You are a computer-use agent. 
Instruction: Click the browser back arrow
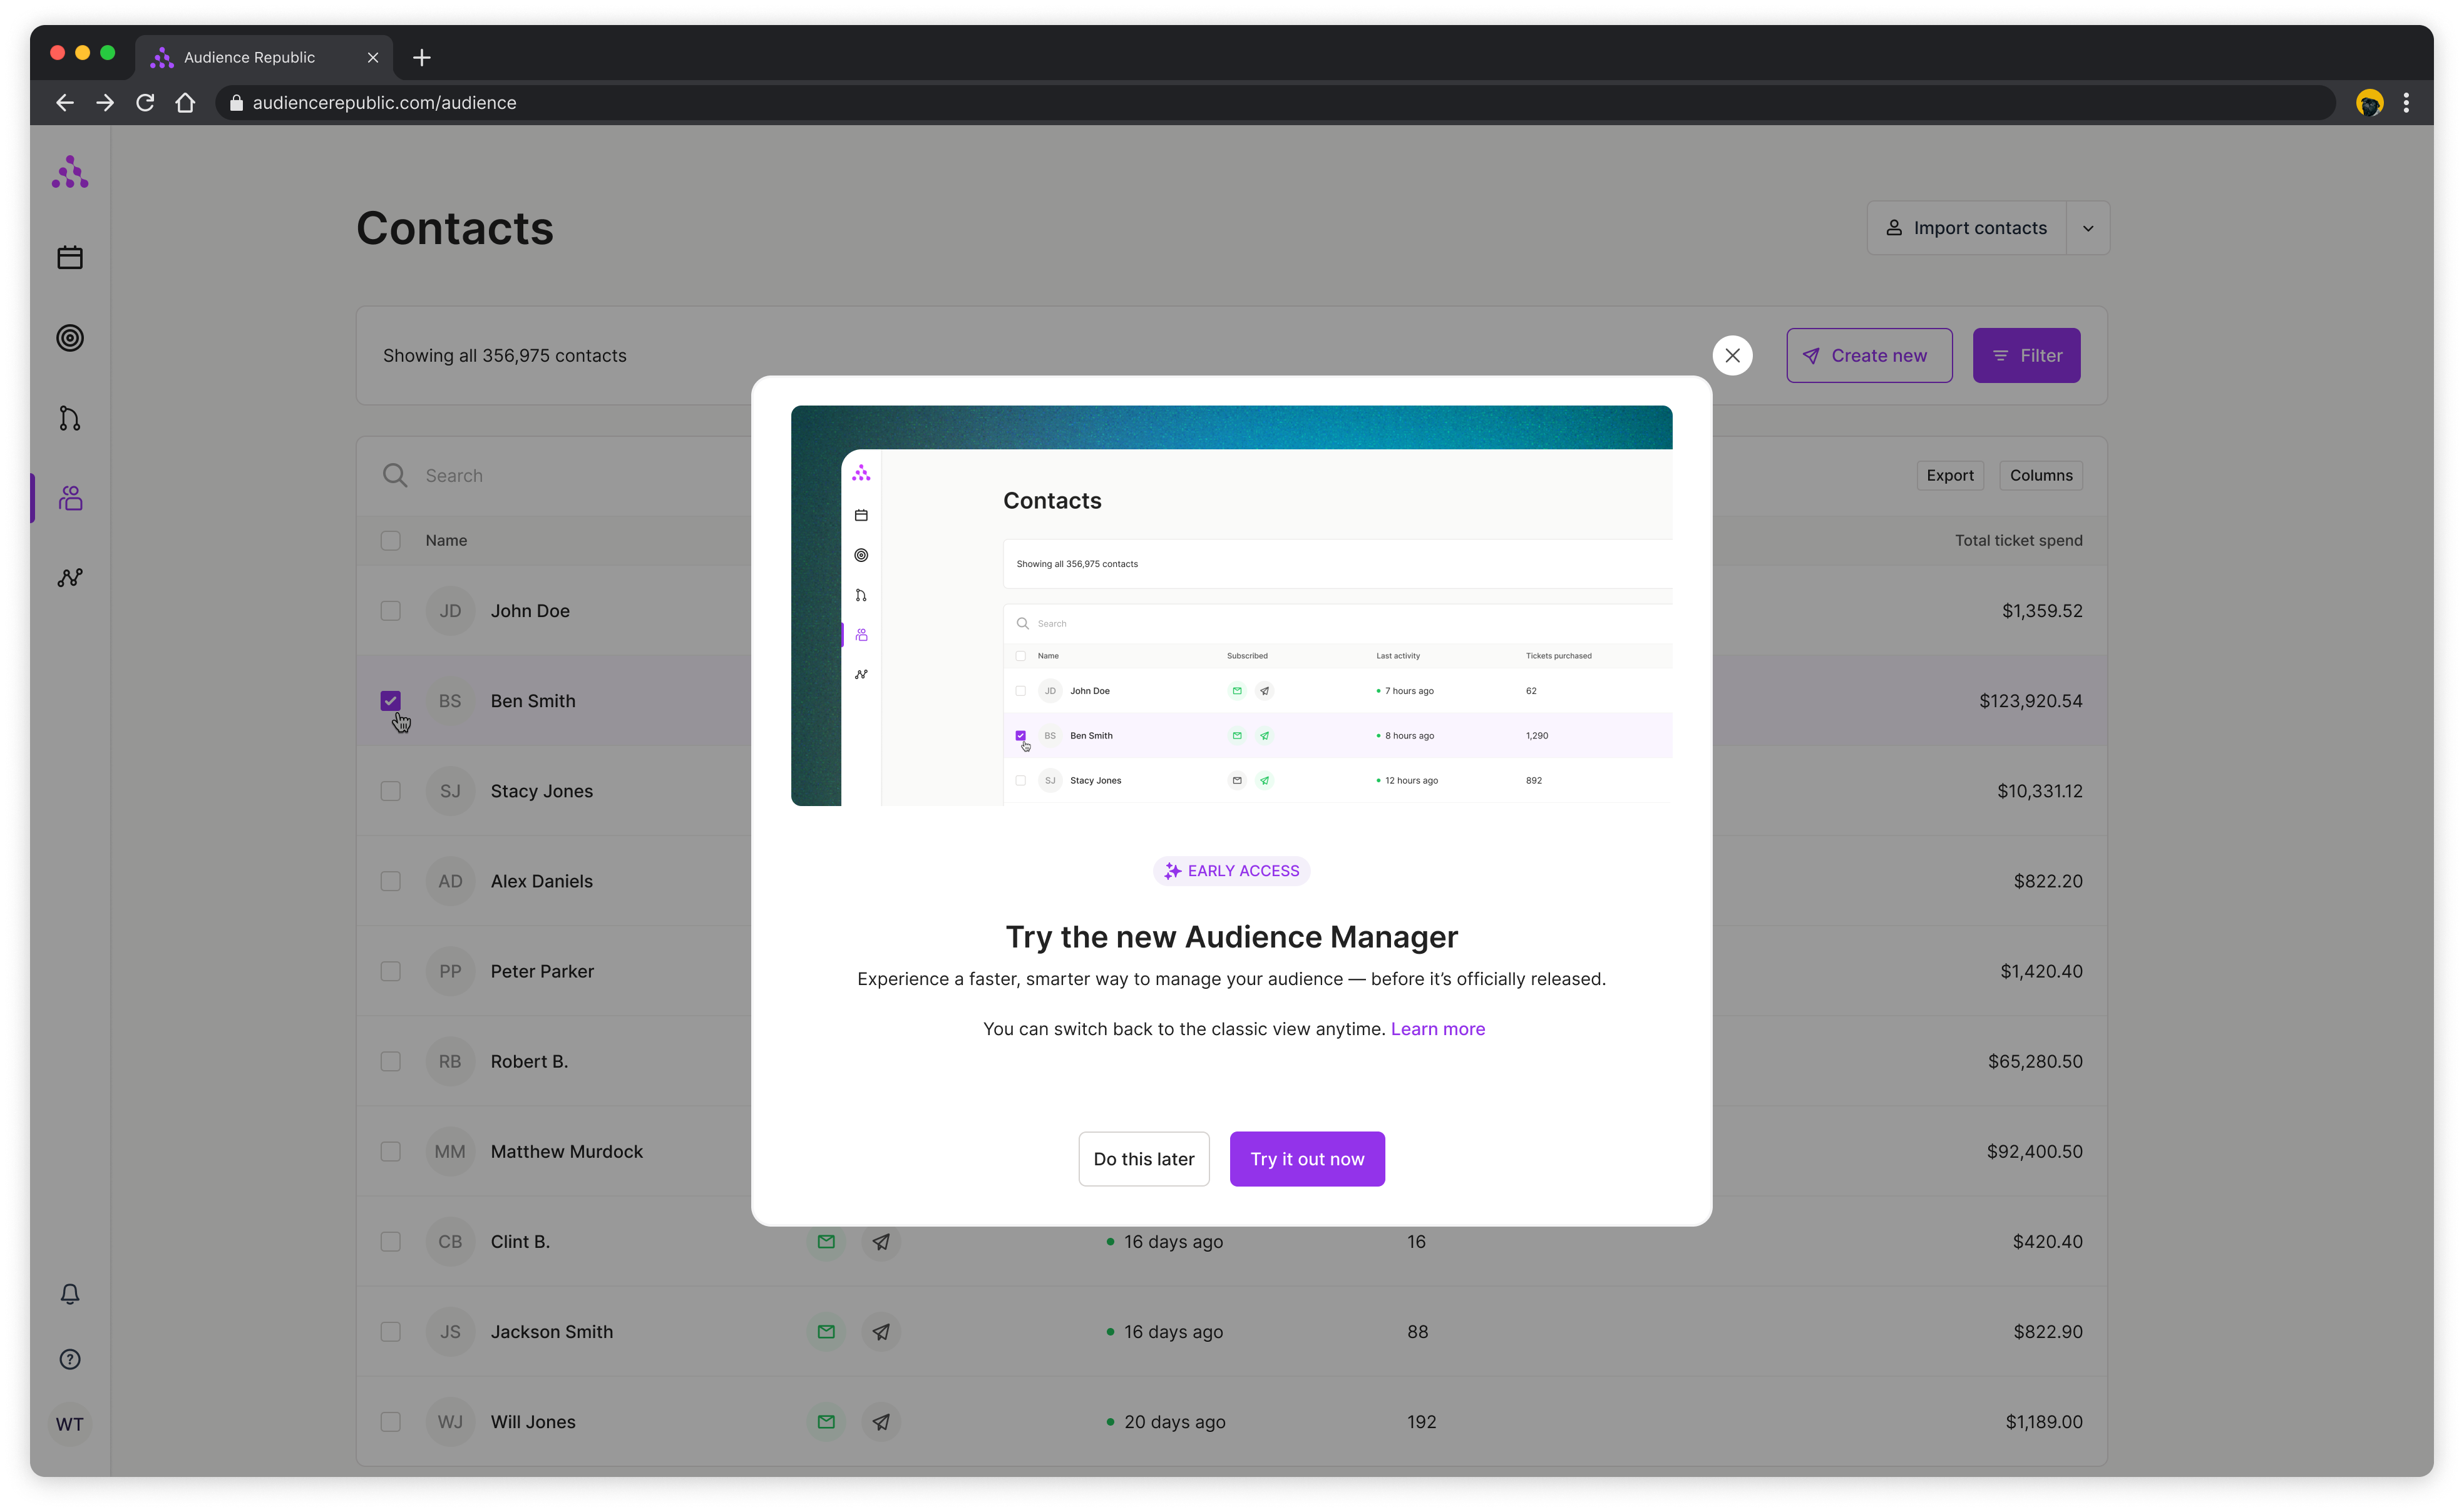[65, 102]
